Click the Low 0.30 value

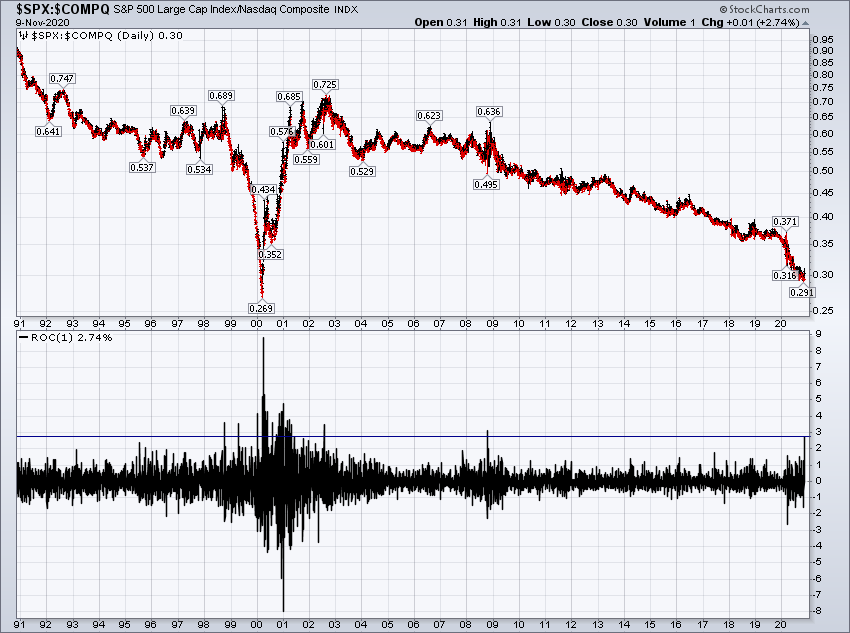551,22
